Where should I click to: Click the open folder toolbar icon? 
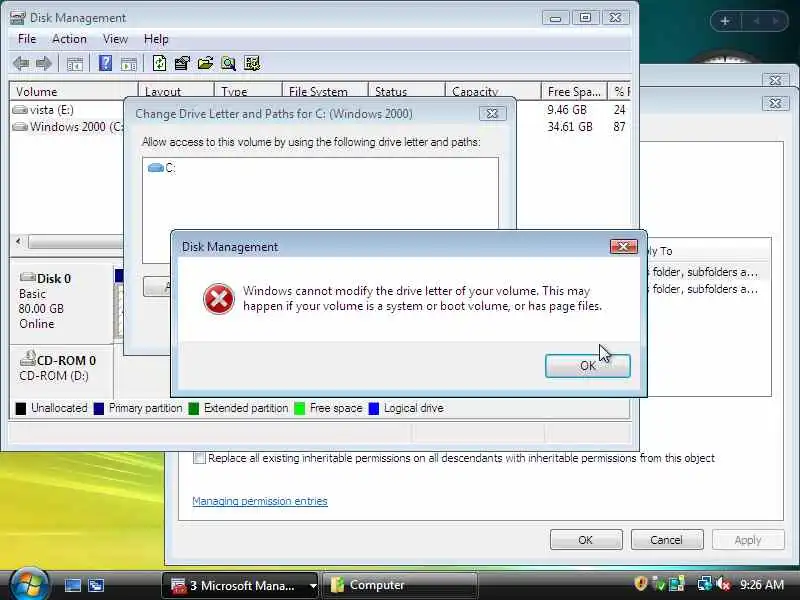pyautogui.click(x=205, y=63)
